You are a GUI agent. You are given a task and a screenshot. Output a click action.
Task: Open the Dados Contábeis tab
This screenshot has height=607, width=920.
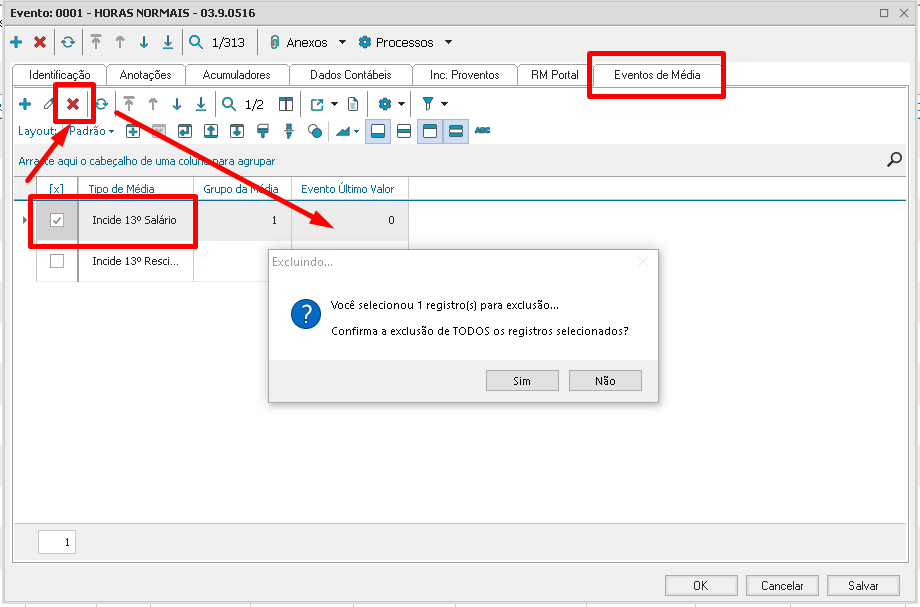[350, 75]
